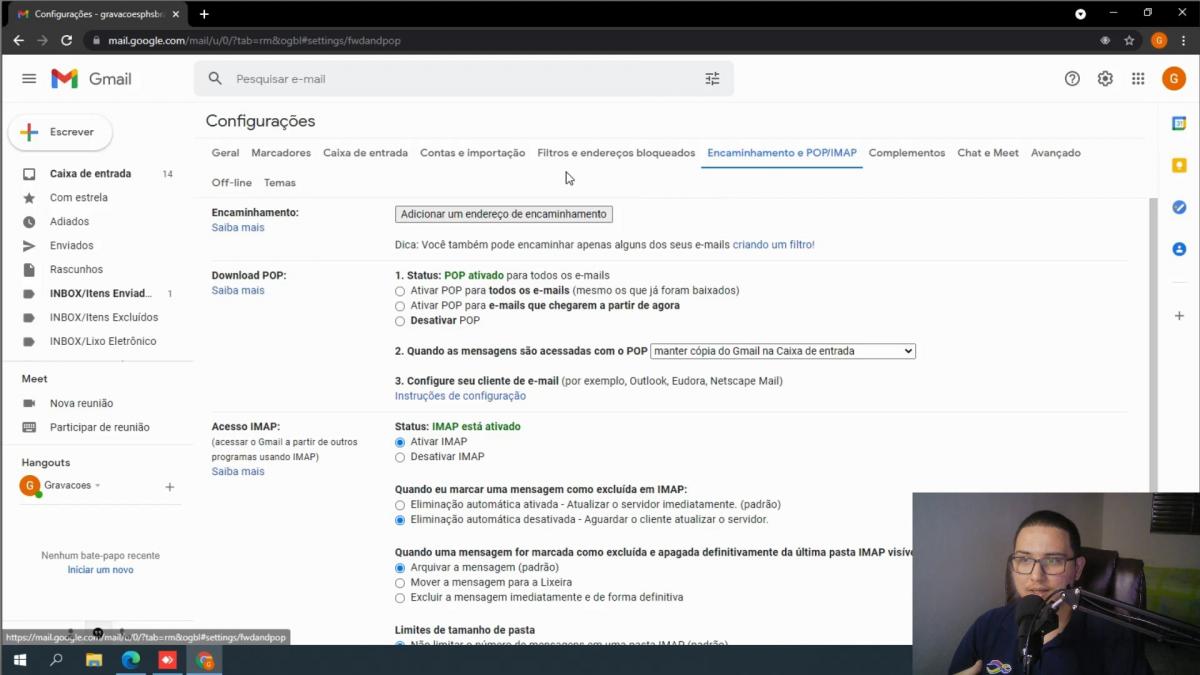This screenshot has width=1200, height=675.
Task: Select Excluir a mensagem imediatamente option
Action: (400, 598)
